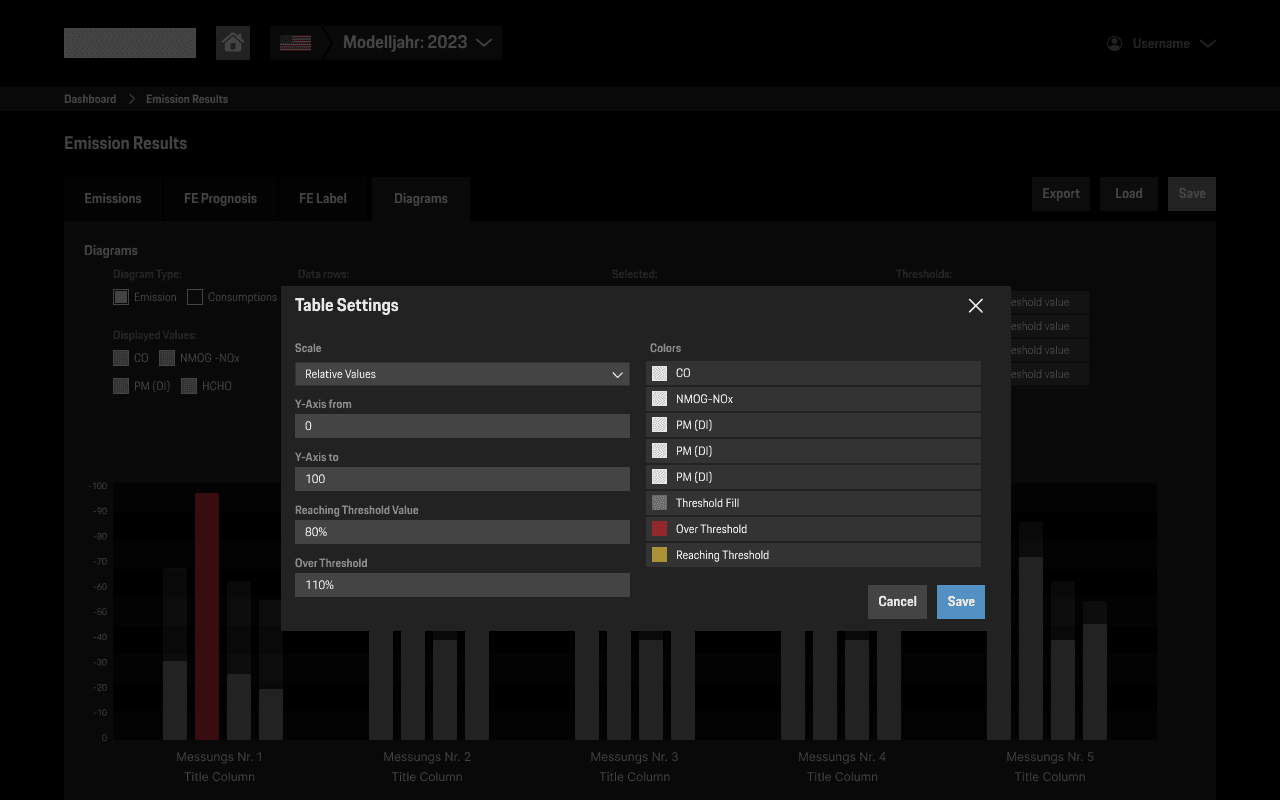Click the user profile icon beside Username
The image size is (1280, 800).
click(1113, 43)
